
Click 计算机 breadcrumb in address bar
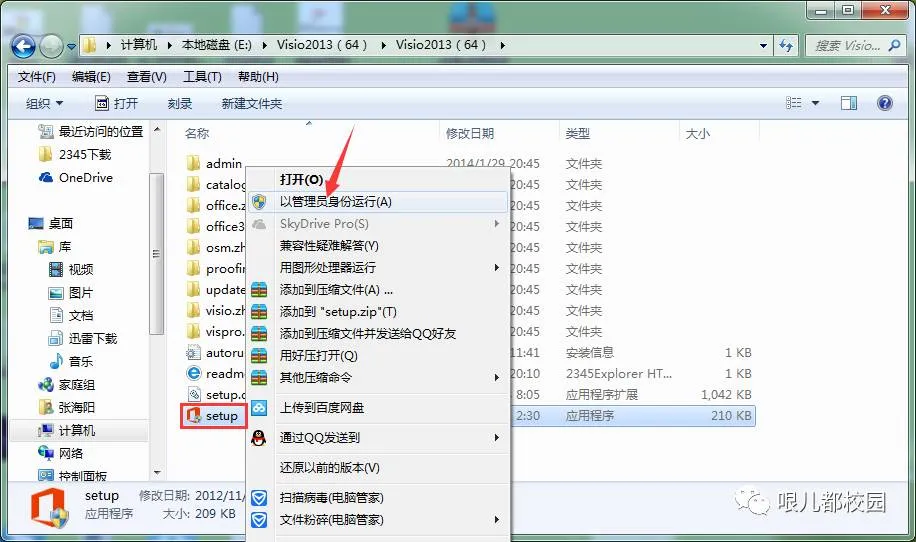click(139, 45)
